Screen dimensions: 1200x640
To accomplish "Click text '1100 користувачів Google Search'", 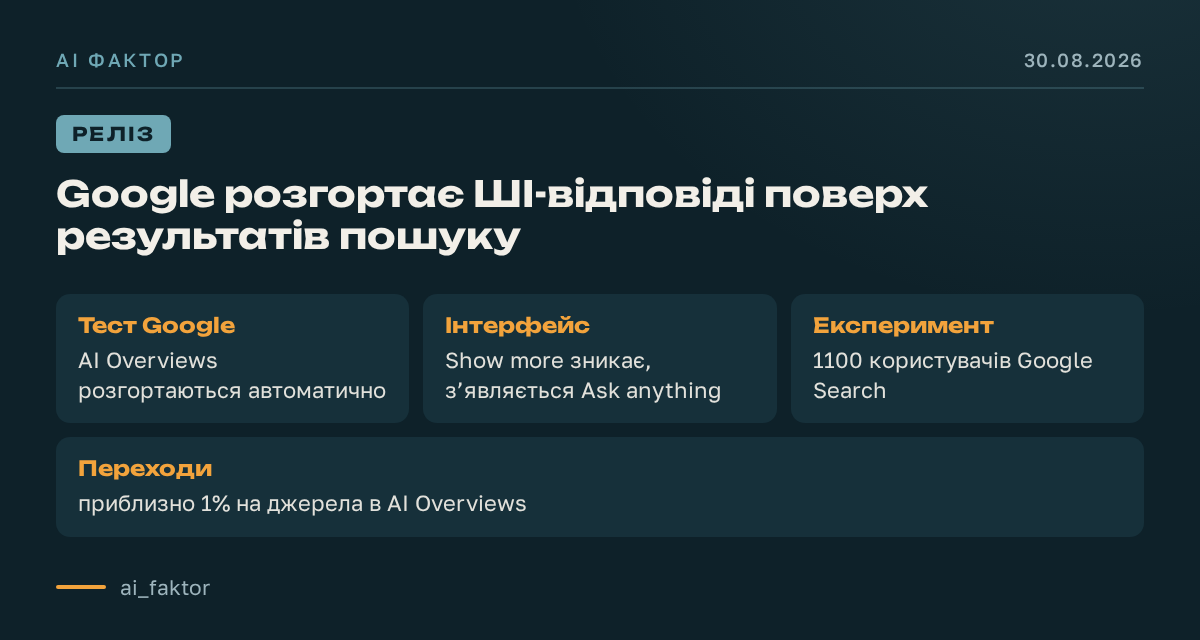I will (953, 375).
